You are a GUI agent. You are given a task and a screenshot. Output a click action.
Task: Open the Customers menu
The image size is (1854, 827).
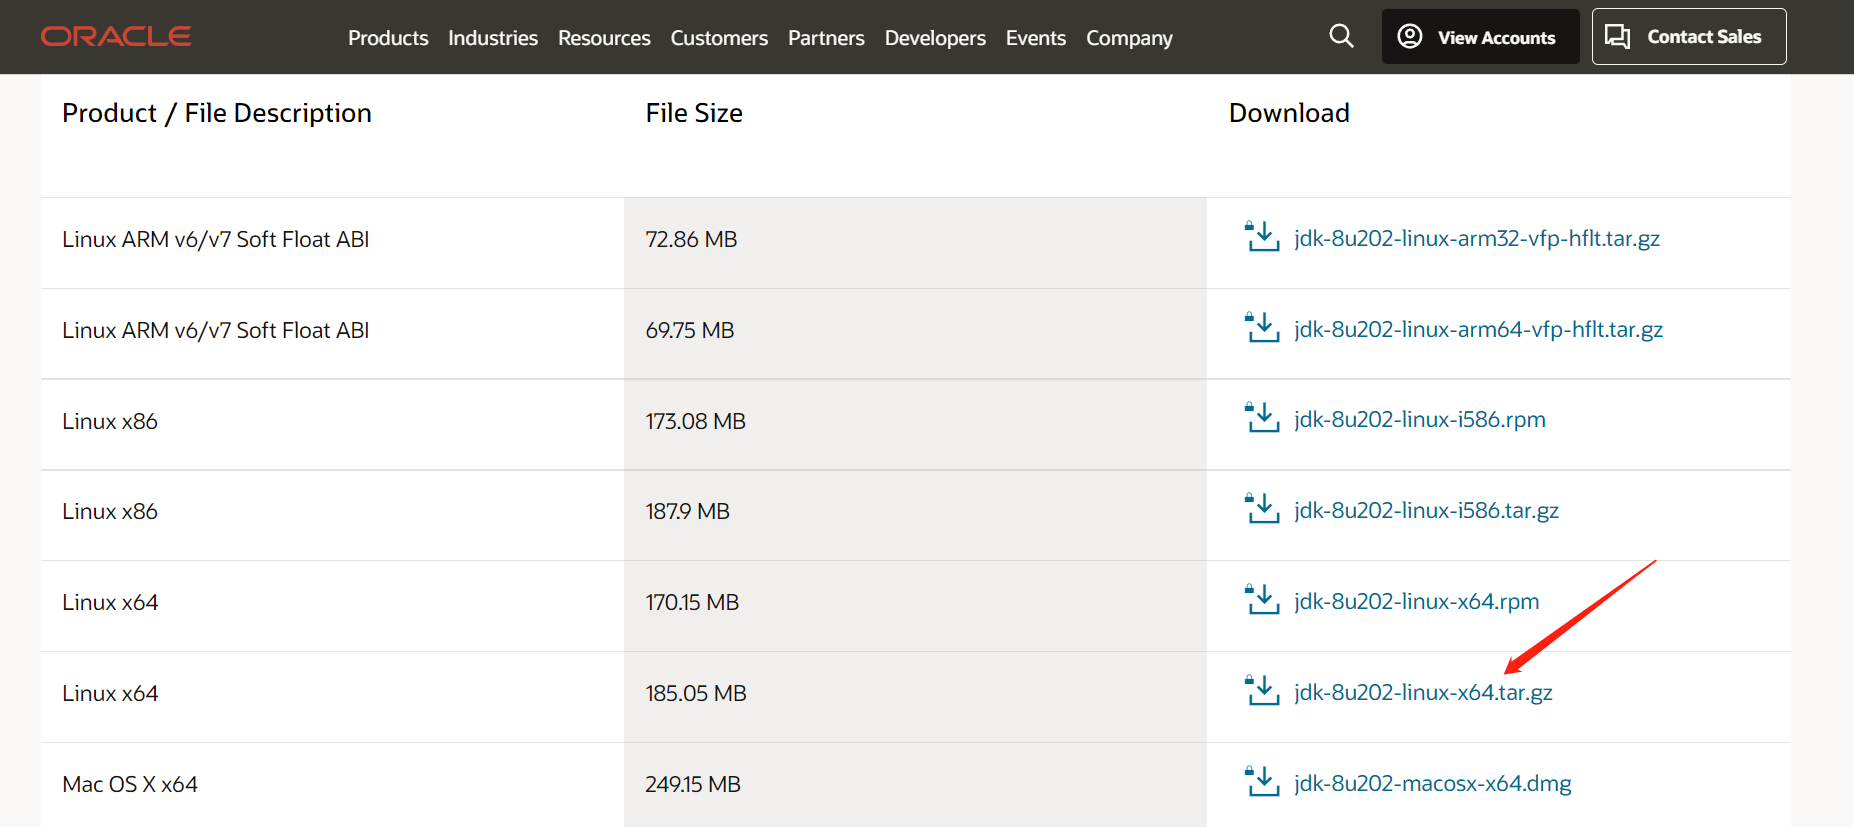719,38
